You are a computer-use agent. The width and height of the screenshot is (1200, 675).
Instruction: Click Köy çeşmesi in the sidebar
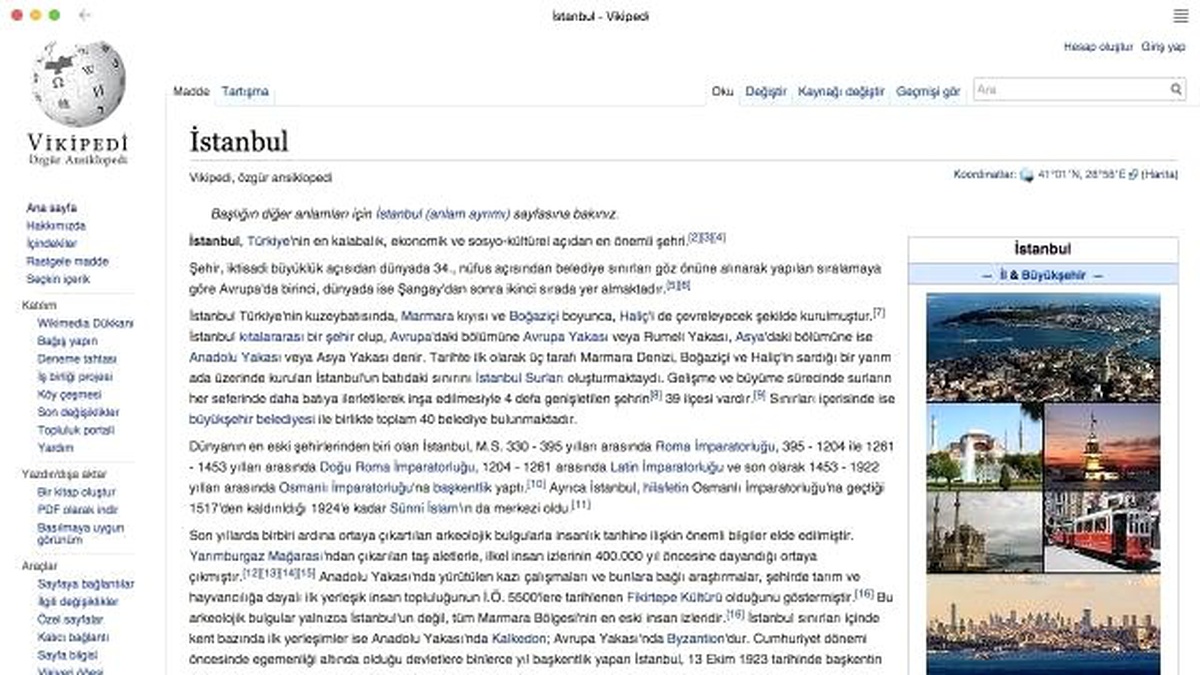click(x=69, y=395)
